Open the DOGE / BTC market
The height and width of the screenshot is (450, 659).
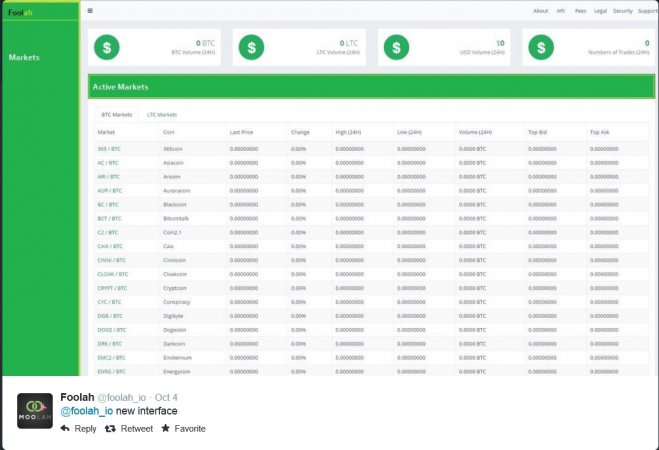pyautogui.click(x=111, y=330)
